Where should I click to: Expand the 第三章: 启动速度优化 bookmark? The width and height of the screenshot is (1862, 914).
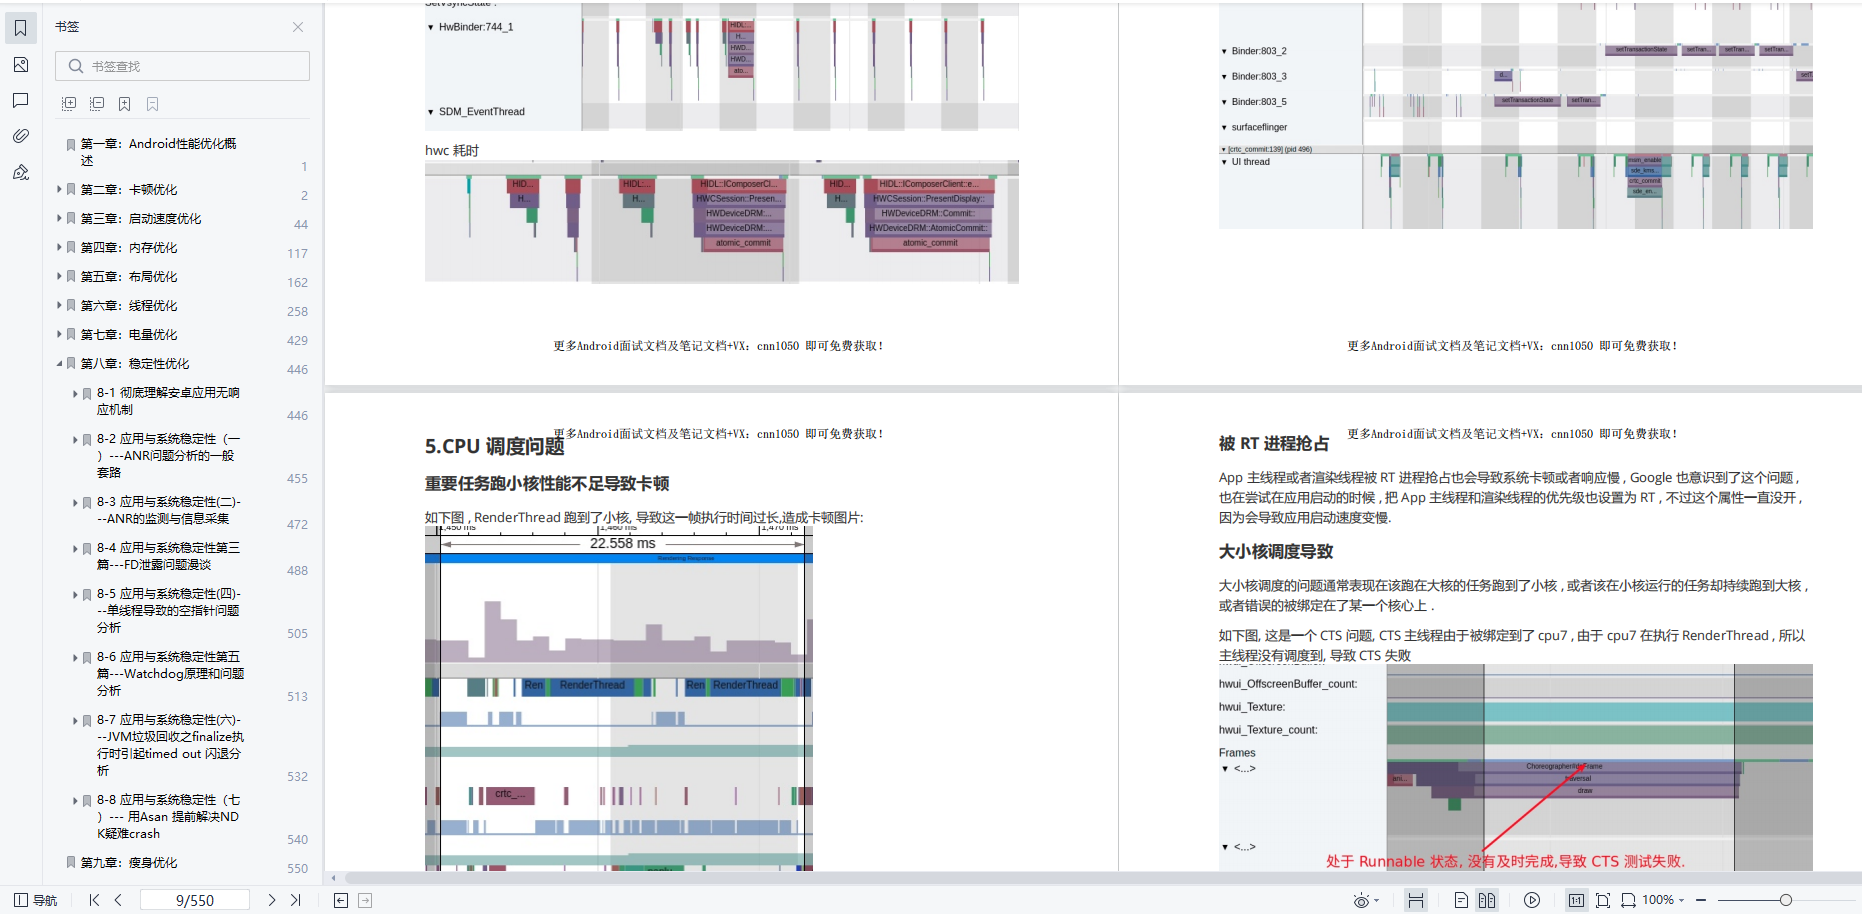59,218
